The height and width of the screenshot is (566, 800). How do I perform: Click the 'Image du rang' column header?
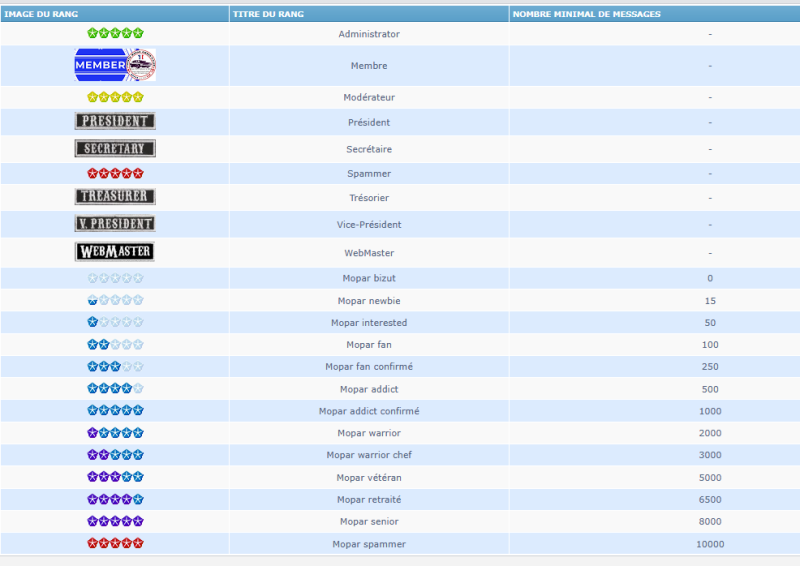[x=115, y=14]
